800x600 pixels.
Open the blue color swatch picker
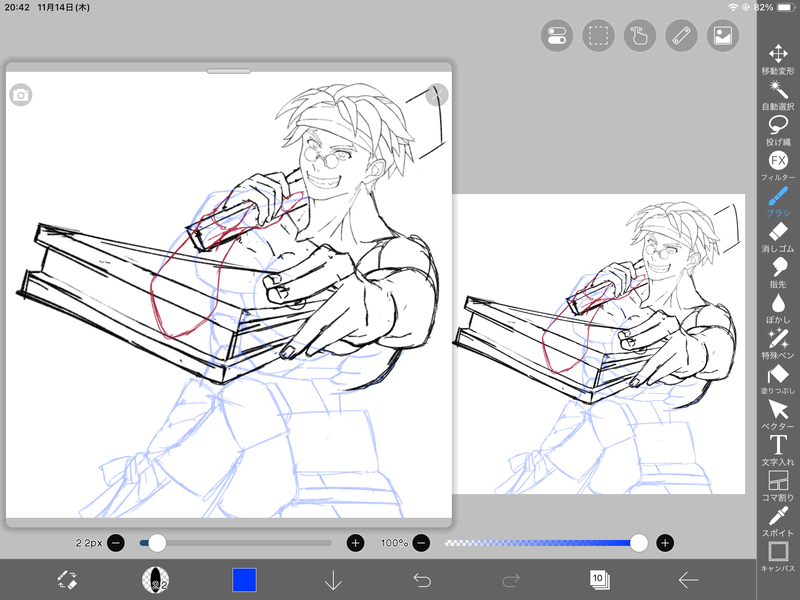(244, 580)
